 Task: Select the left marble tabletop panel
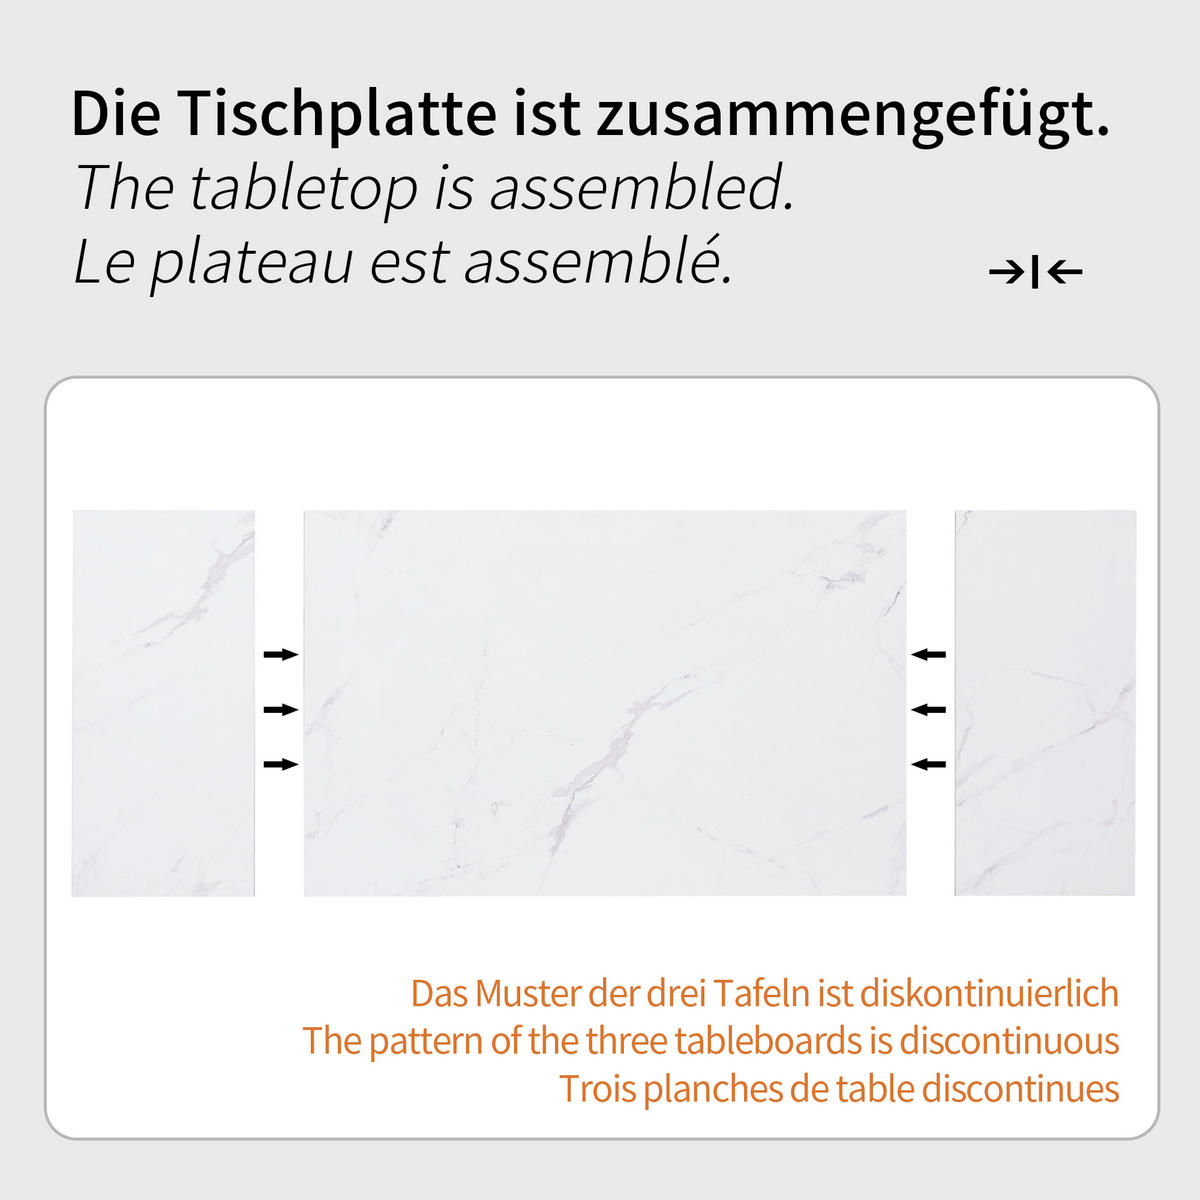click(x=163, y=703)
